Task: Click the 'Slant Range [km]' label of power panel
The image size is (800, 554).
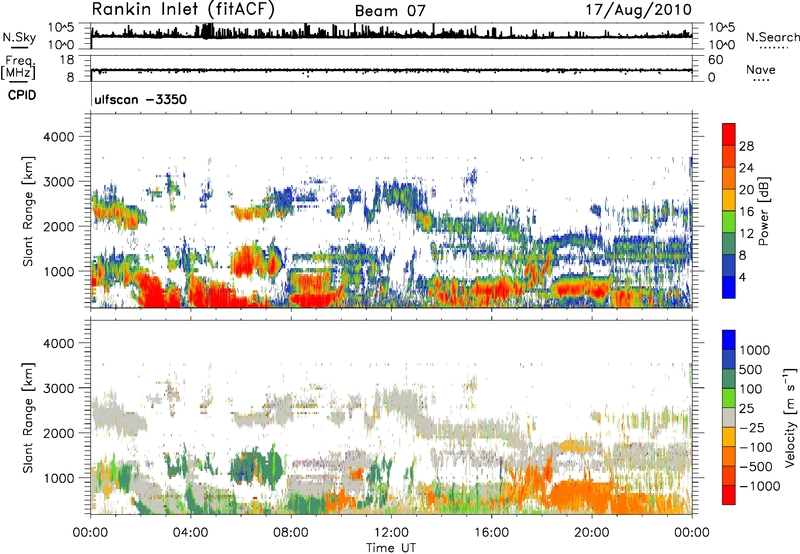Action: tap(28, 211)
